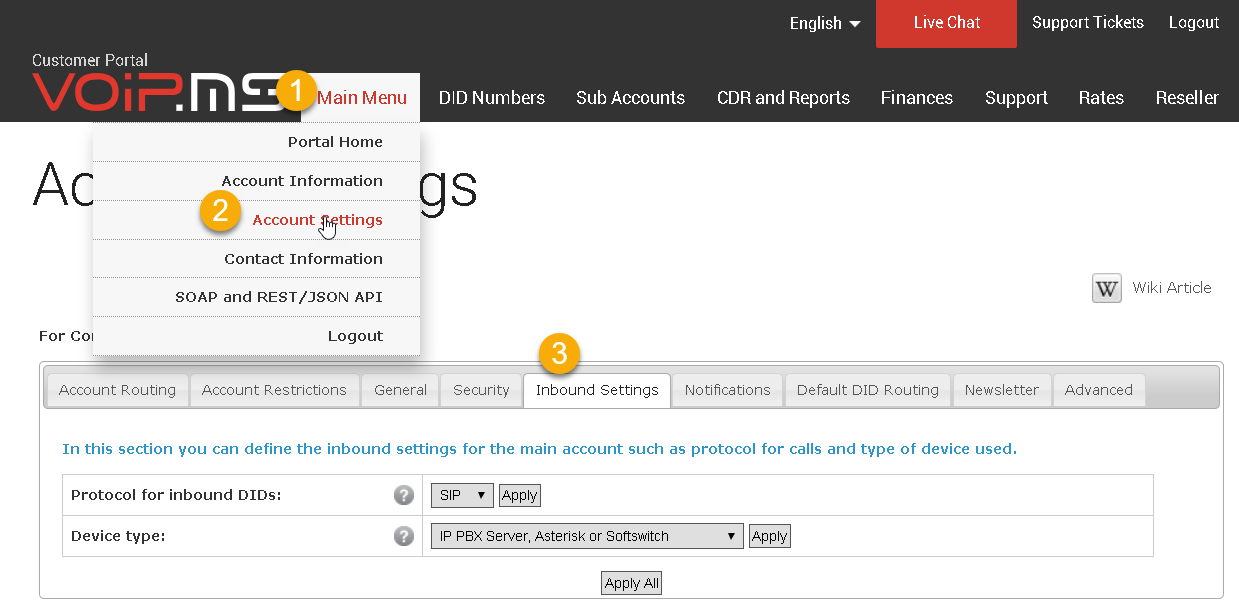
Task: Open the Wiki Article icon
Action: click(x=1106, y=288)
